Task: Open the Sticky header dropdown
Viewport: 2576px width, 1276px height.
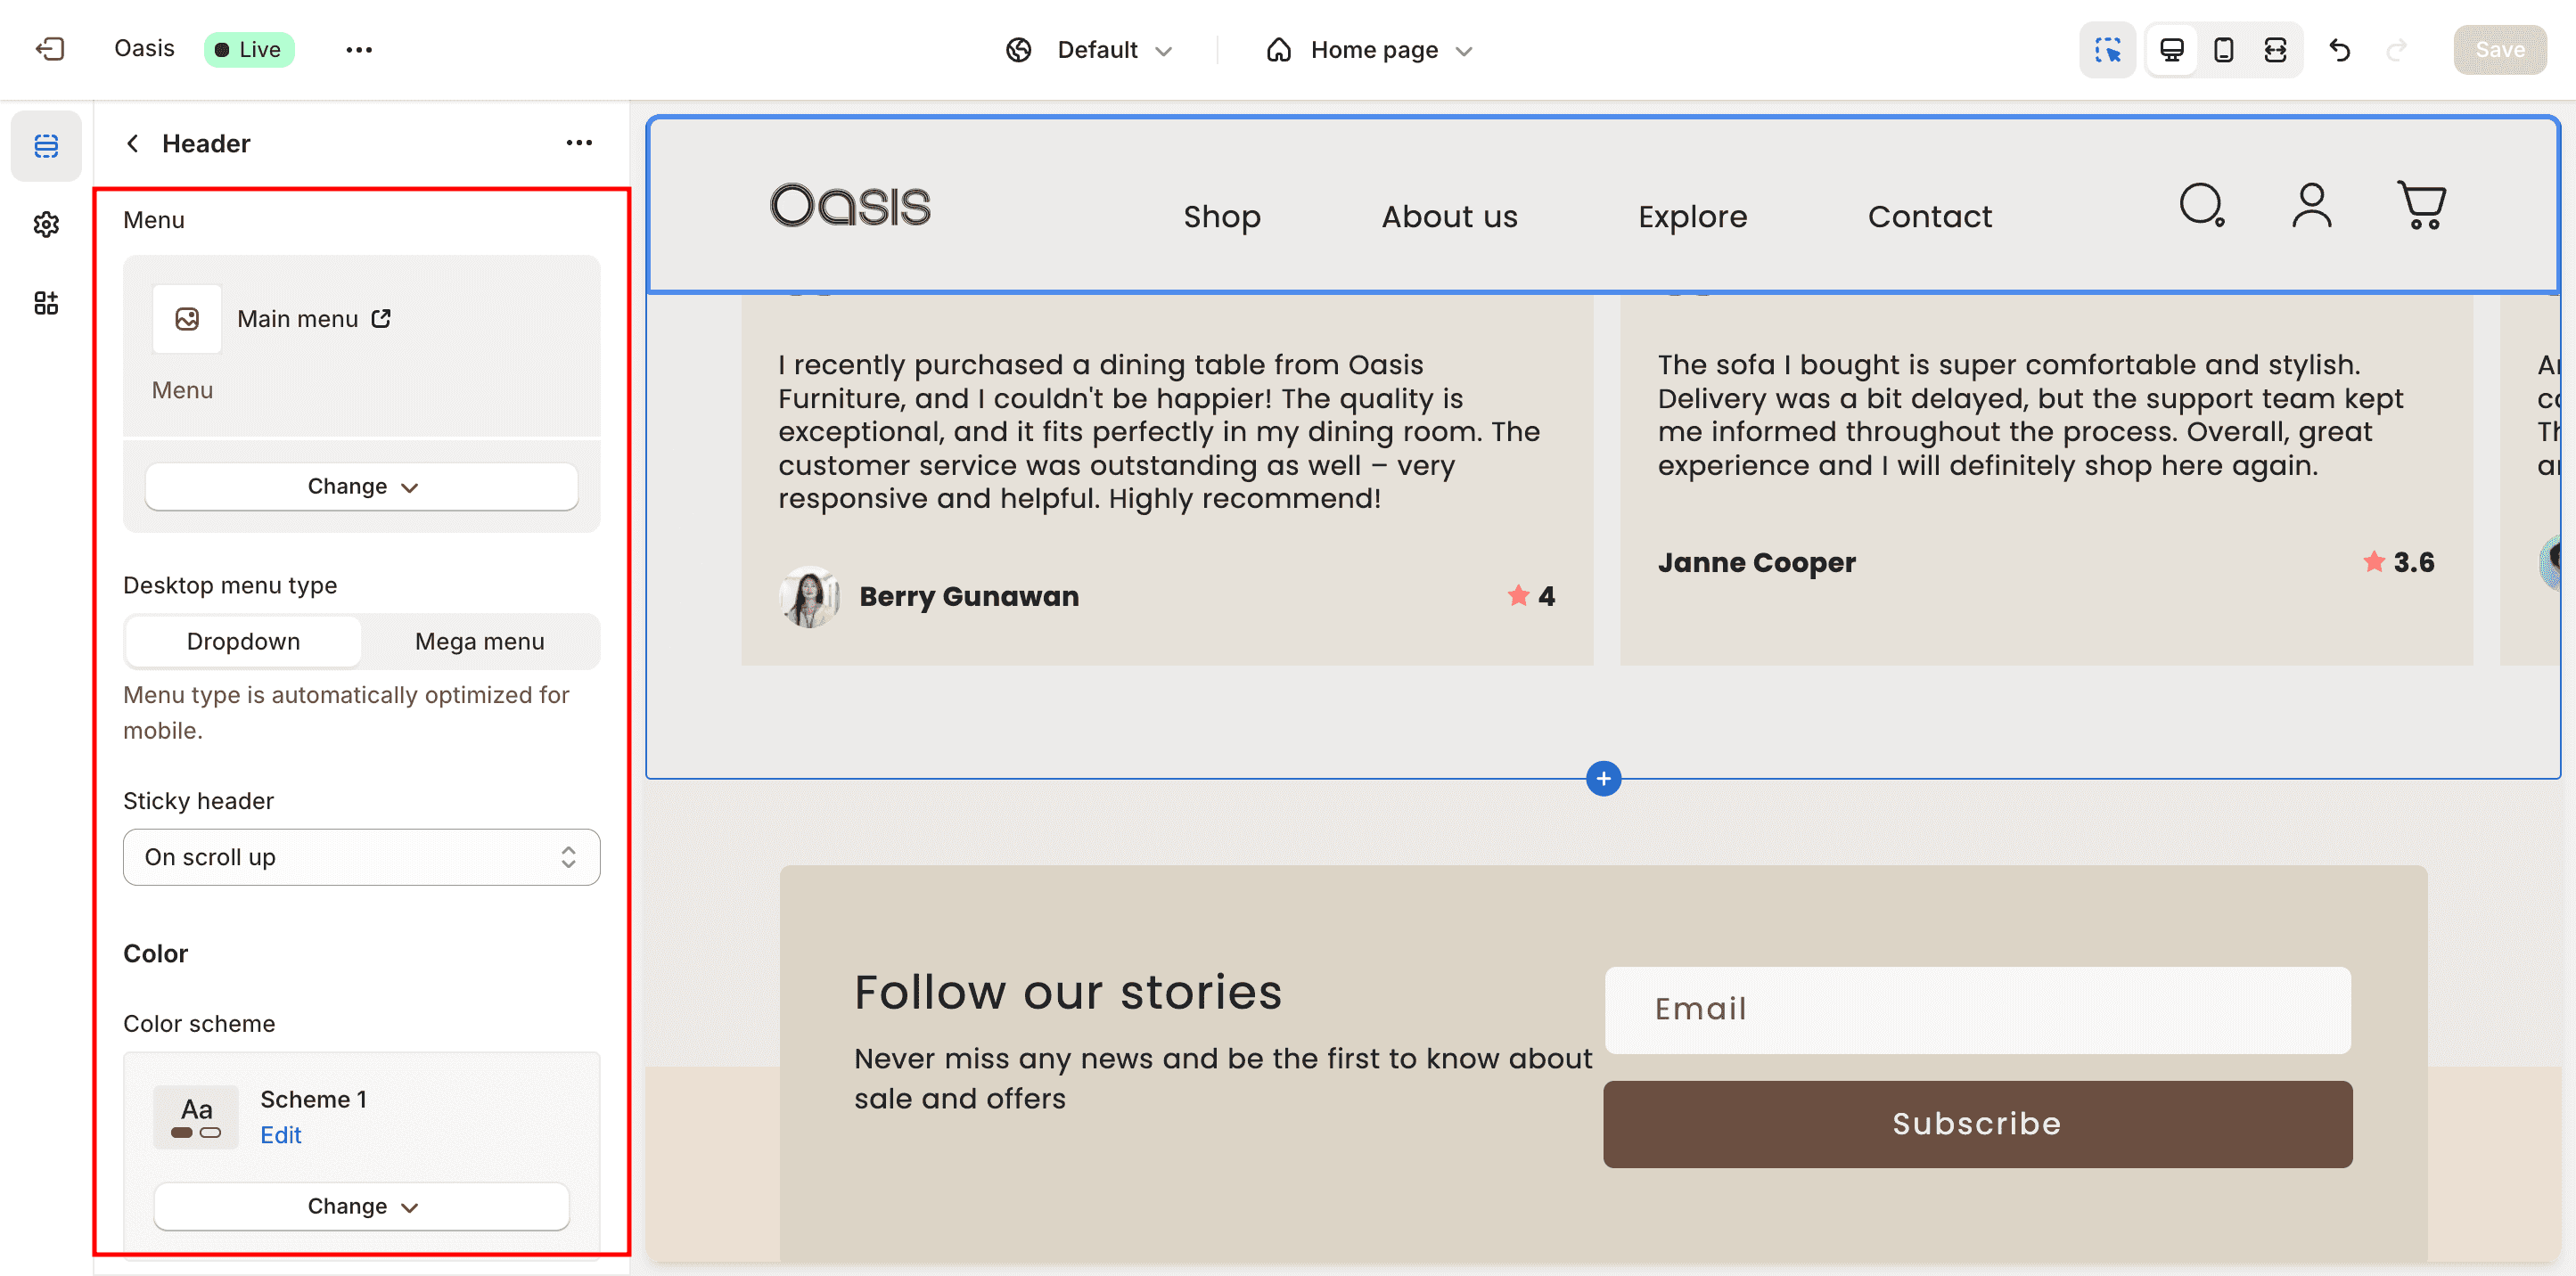Action: (x=361, y=857)
